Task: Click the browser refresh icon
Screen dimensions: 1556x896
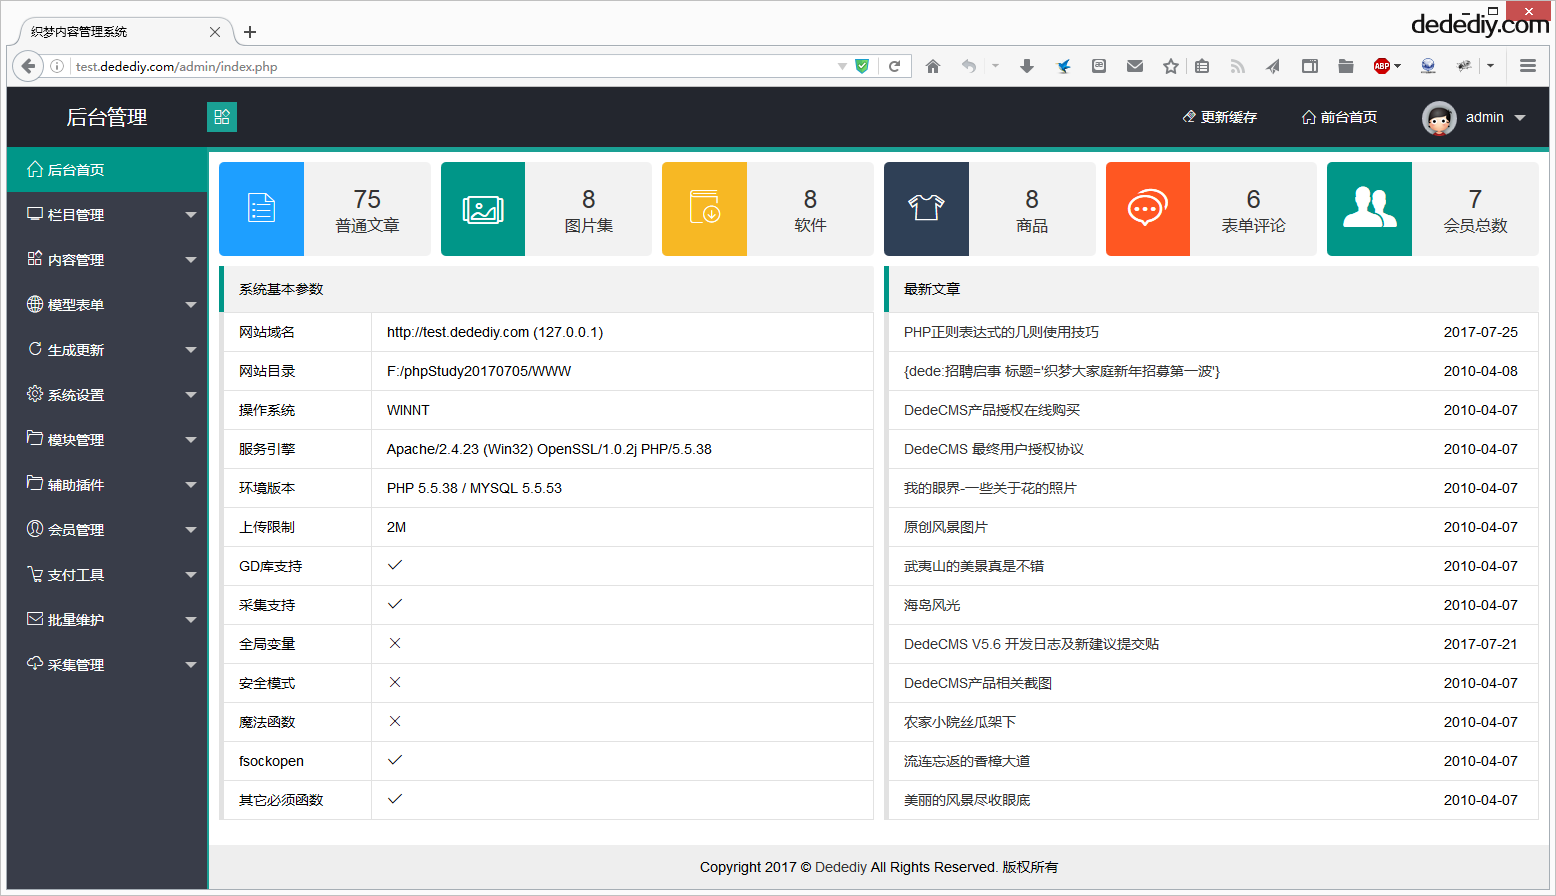Action: click(x=893, y=65)
